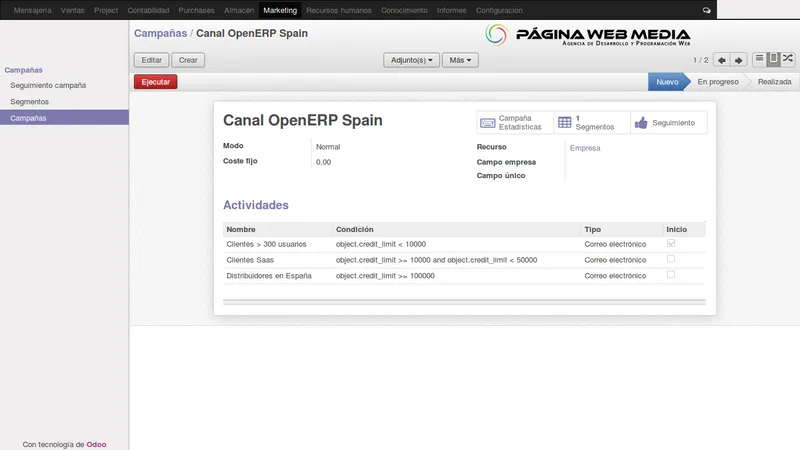800x450 pixels.
Task: Click the Página Web Media logo
Action: (x=587, y=35)
